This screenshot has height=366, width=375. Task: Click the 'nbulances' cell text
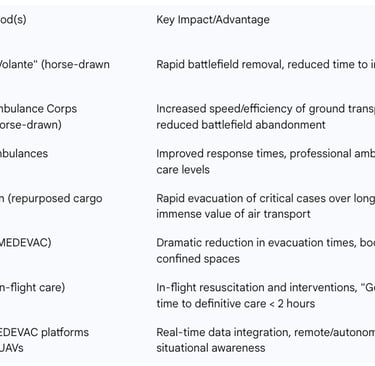click(x=24, y=153)
